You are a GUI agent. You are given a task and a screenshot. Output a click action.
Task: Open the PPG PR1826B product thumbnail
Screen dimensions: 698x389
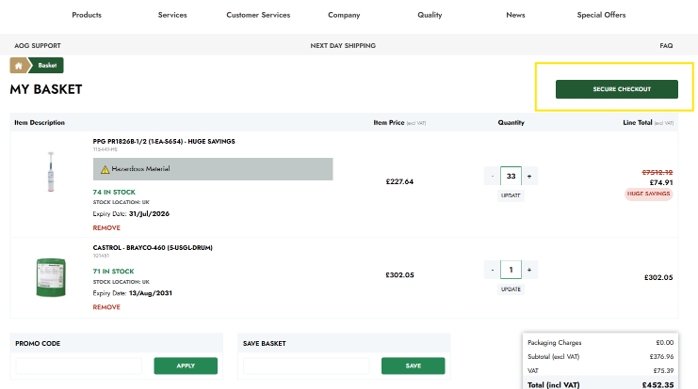(x=51, y=172)
